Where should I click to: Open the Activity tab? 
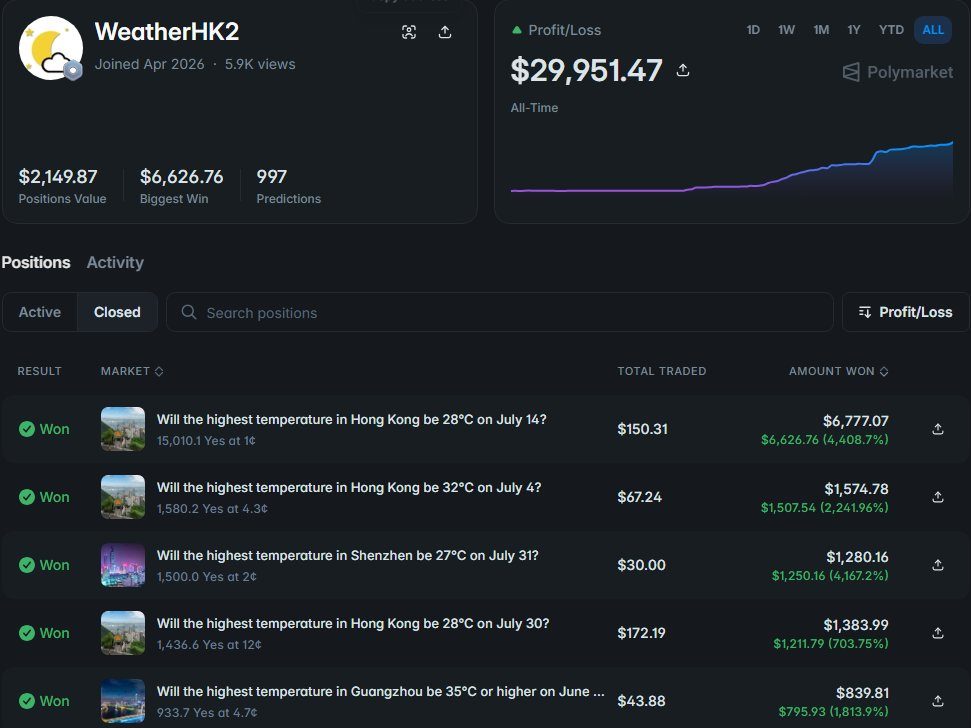point(115,262)
